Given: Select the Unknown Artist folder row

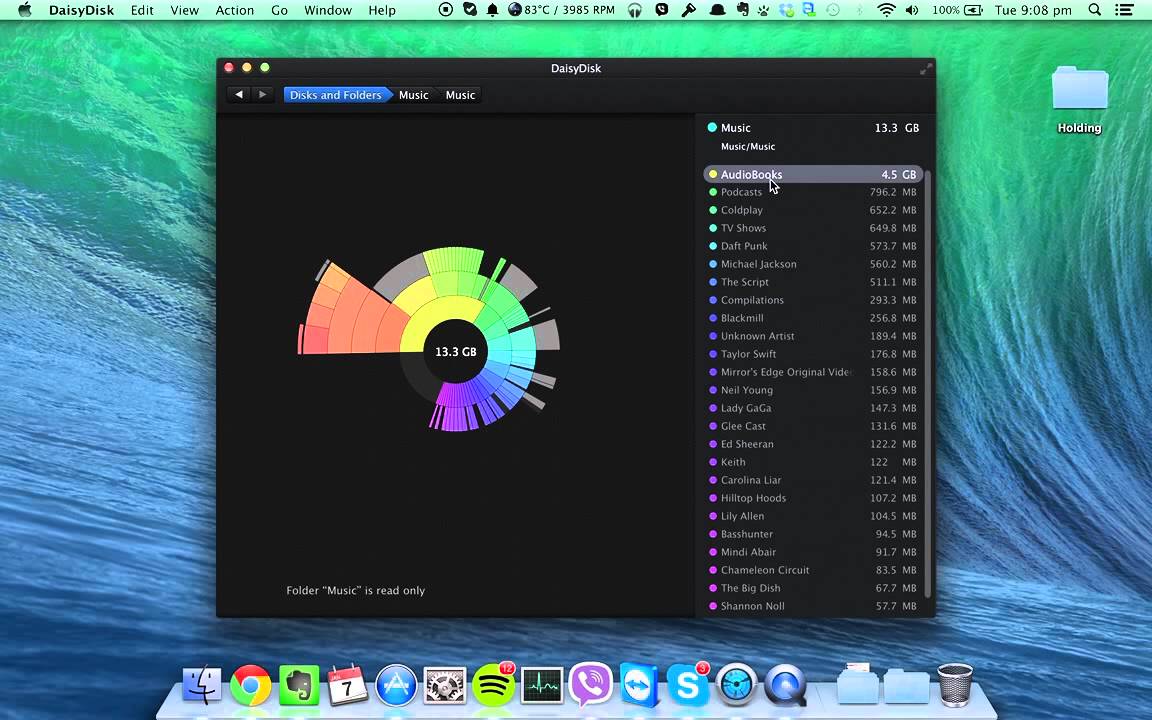Looking at the screenshot, I should 813,336.
